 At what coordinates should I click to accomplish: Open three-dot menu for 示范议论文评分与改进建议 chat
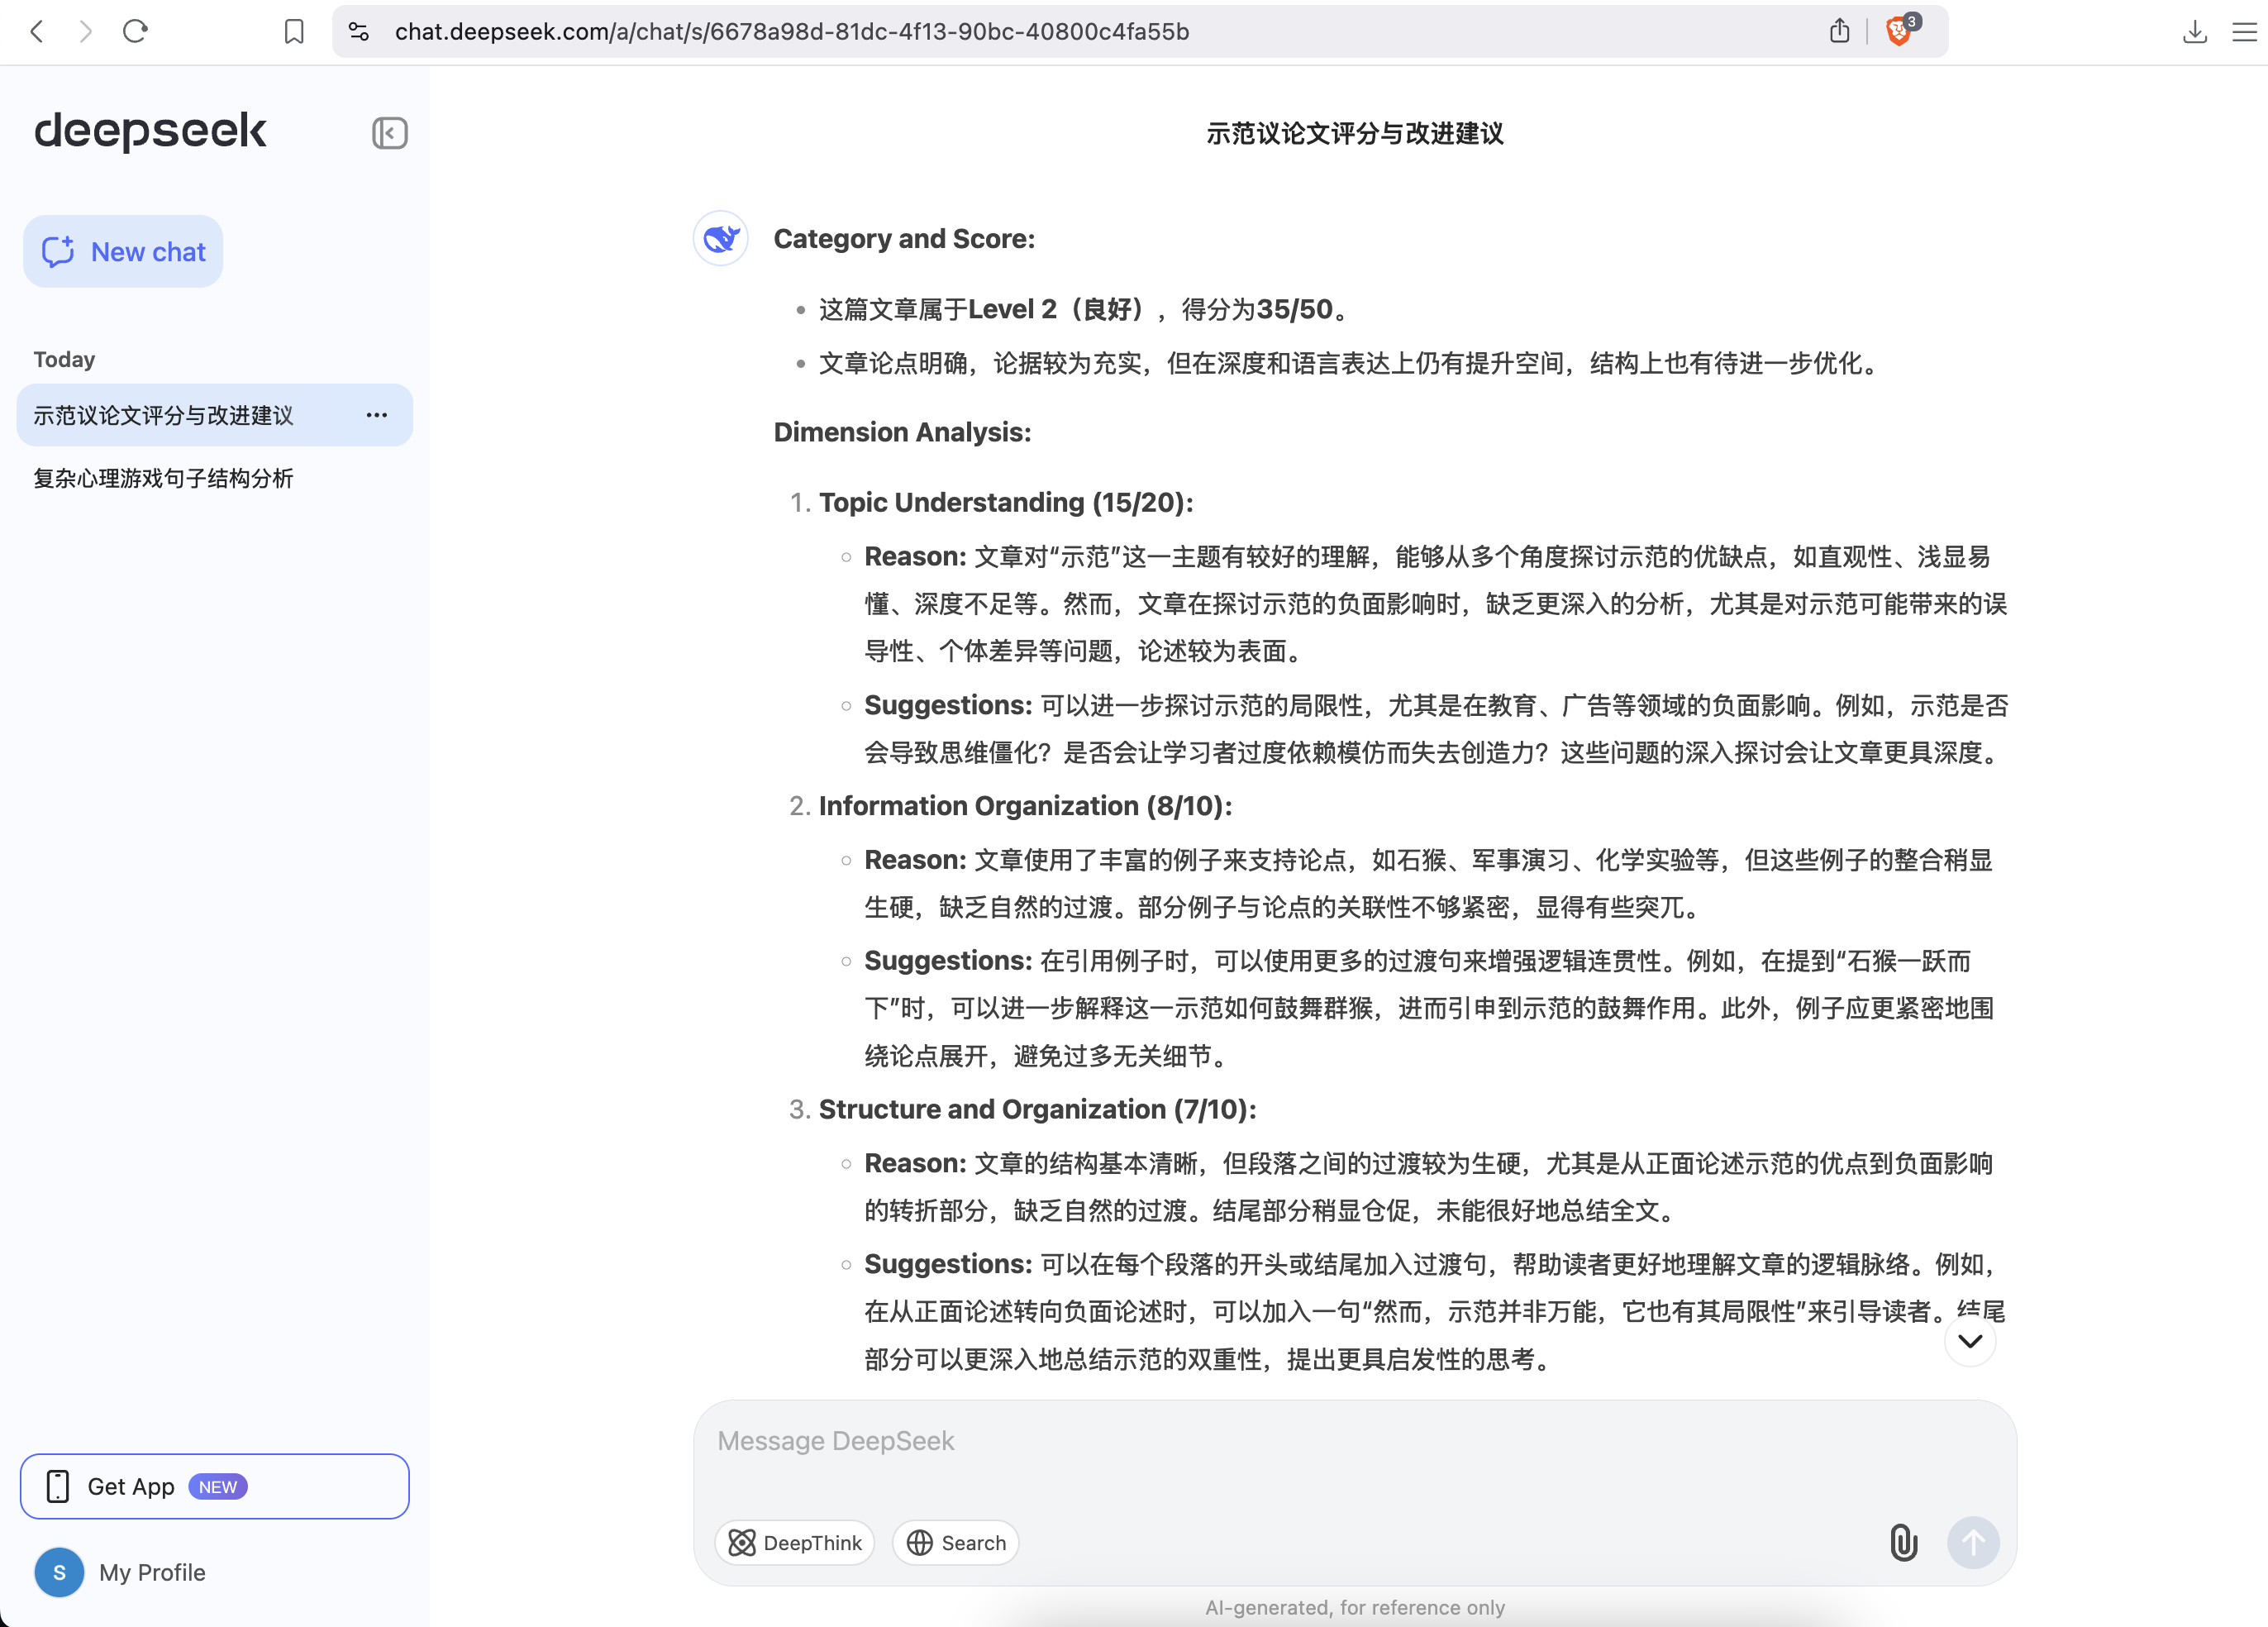376,415
